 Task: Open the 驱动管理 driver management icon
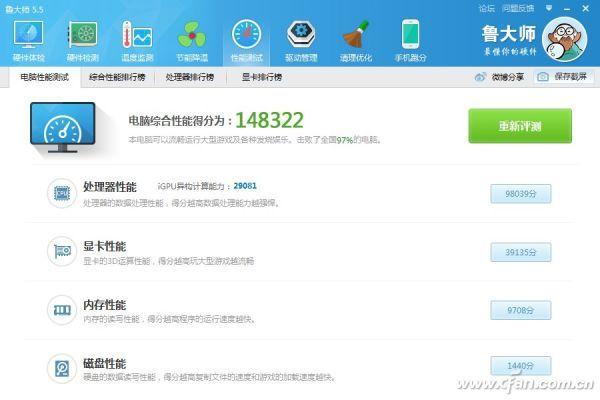coord(301,35)
